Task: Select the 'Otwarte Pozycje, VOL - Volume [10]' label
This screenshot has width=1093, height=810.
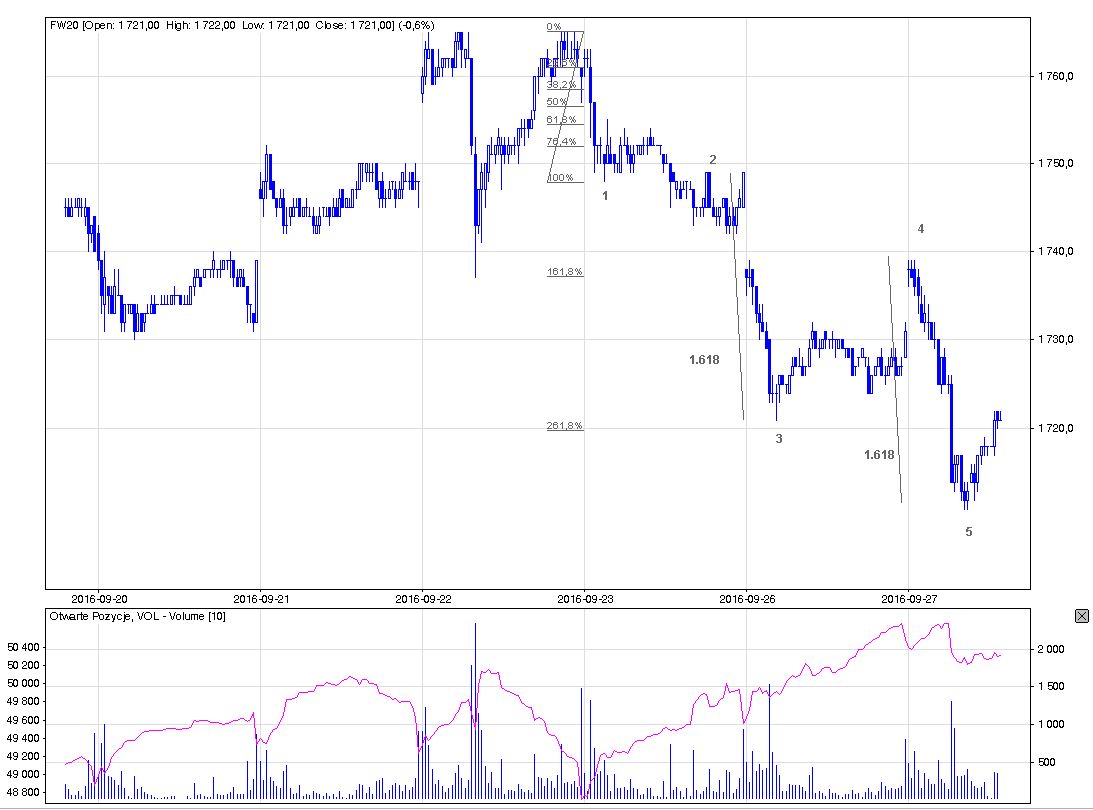Action: point(137,616)
